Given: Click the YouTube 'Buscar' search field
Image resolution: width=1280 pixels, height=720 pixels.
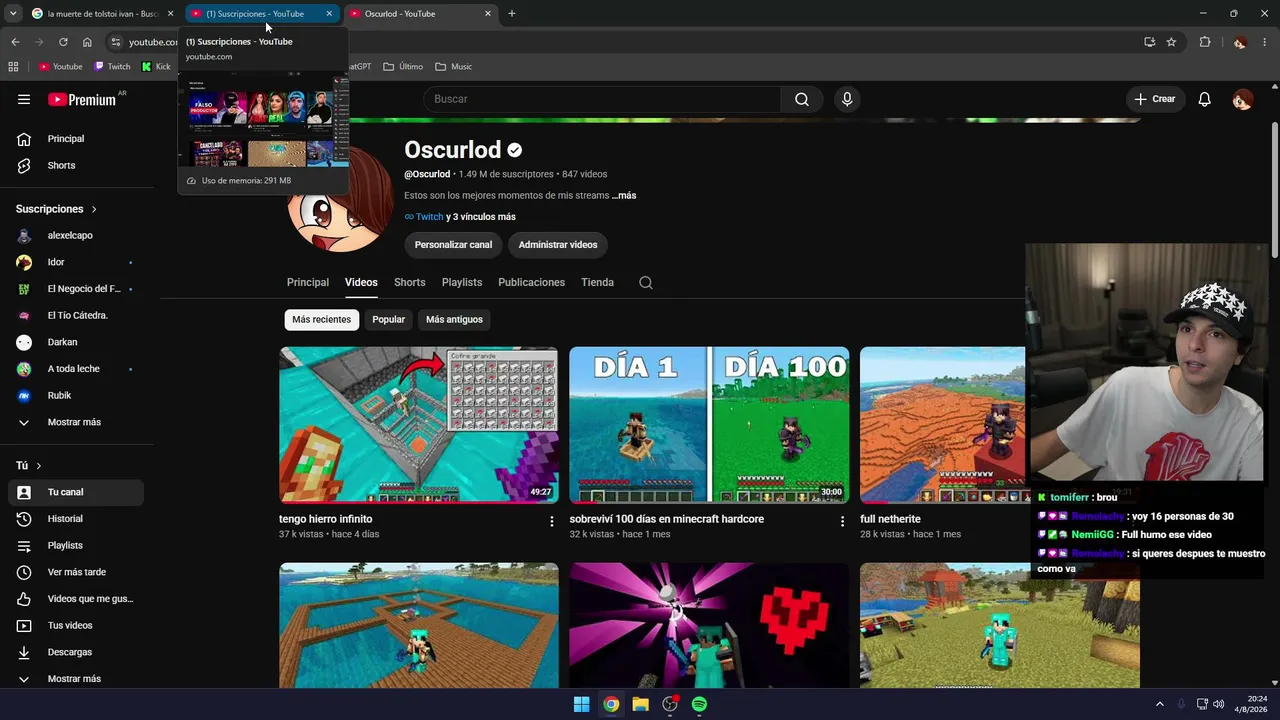Looking at the screenshot, I should pyautogui.click(x=602, y=99).
